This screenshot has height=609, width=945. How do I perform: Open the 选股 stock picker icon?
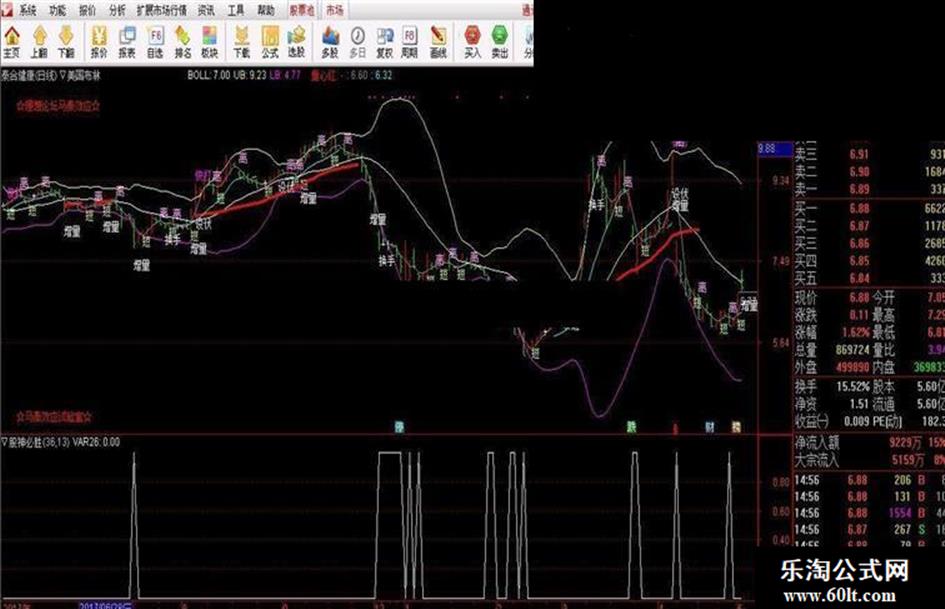click(x=297, y=42)
